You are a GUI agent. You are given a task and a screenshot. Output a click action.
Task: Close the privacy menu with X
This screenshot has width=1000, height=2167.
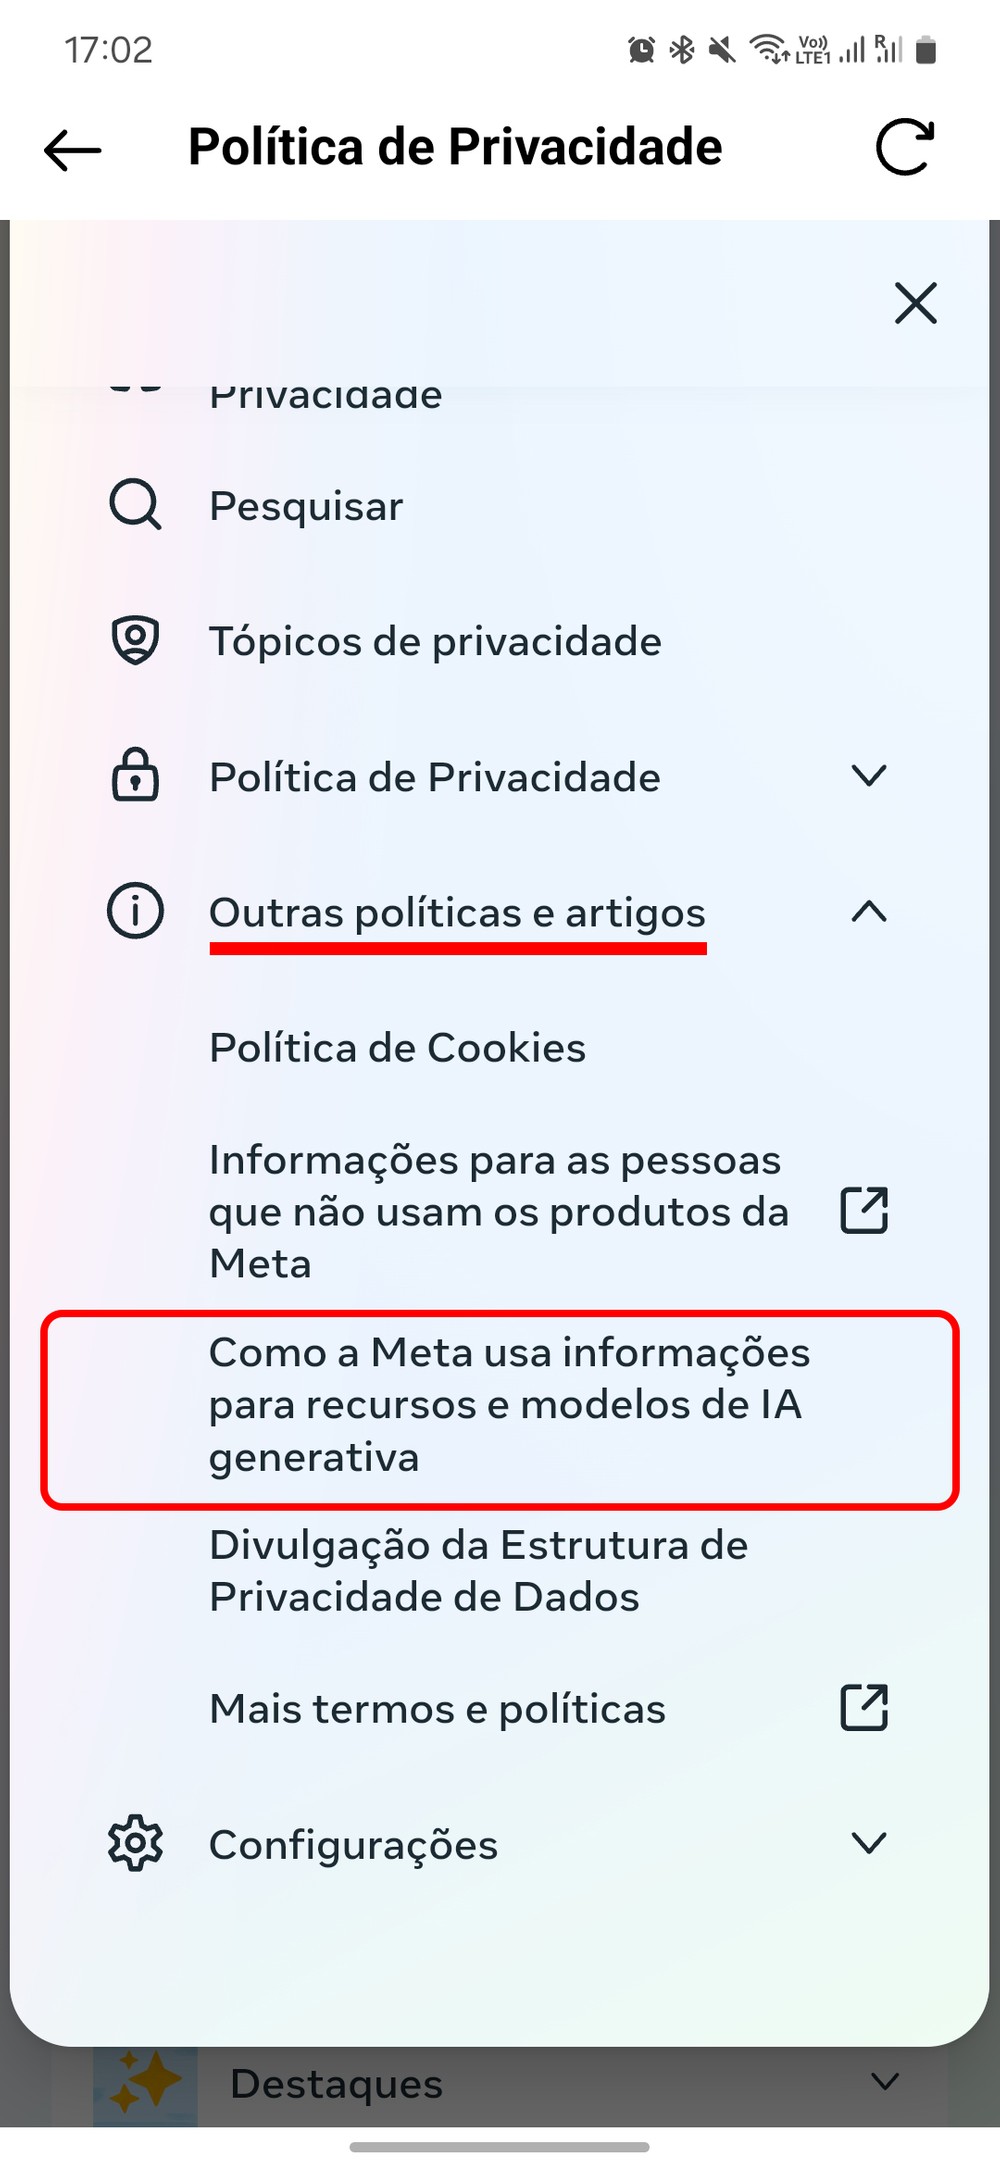(x=915, y=303)
